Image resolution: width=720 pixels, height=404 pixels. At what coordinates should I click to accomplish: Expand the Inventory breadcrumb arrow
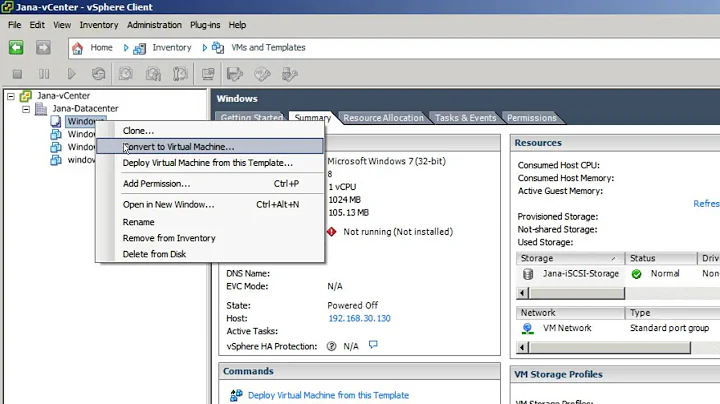(x=126, y=48)
